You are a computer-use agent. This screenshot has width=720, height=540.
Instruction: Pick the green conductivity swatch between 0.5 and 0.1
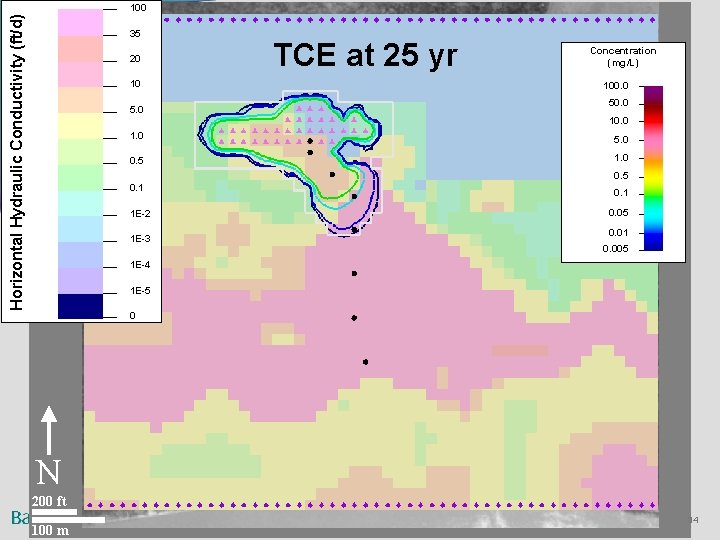click(x=80, y=177)
